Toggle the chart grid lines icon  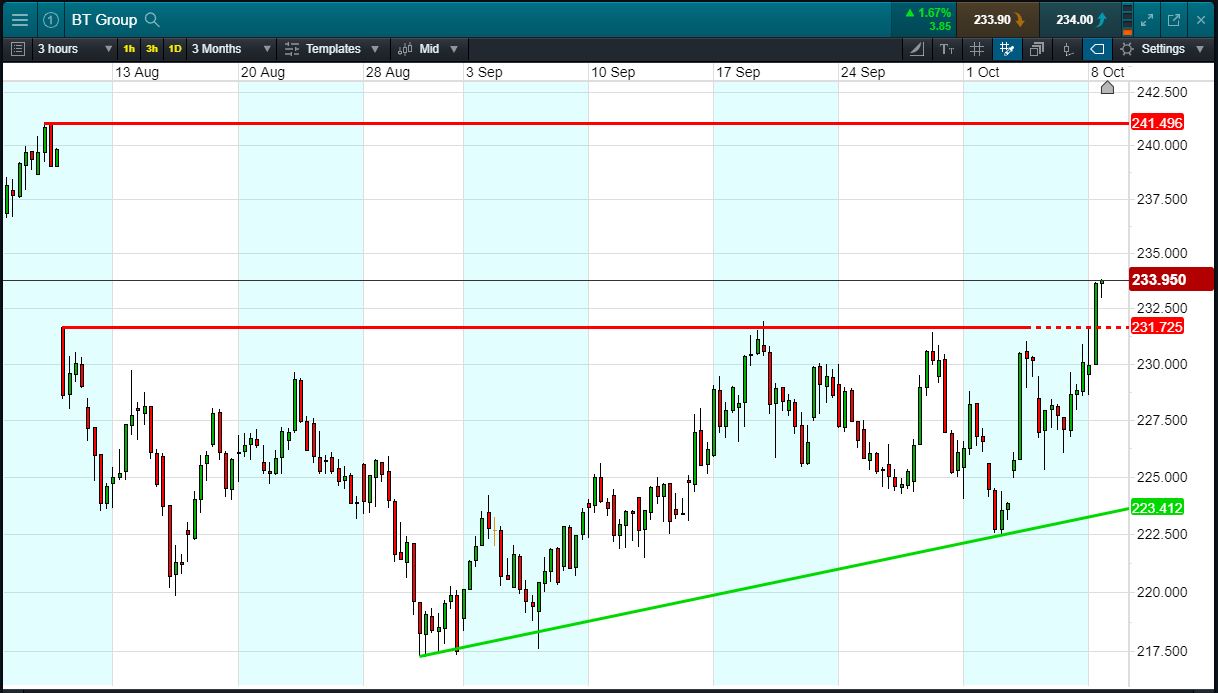pyautogui.click(x=977, y=49)
